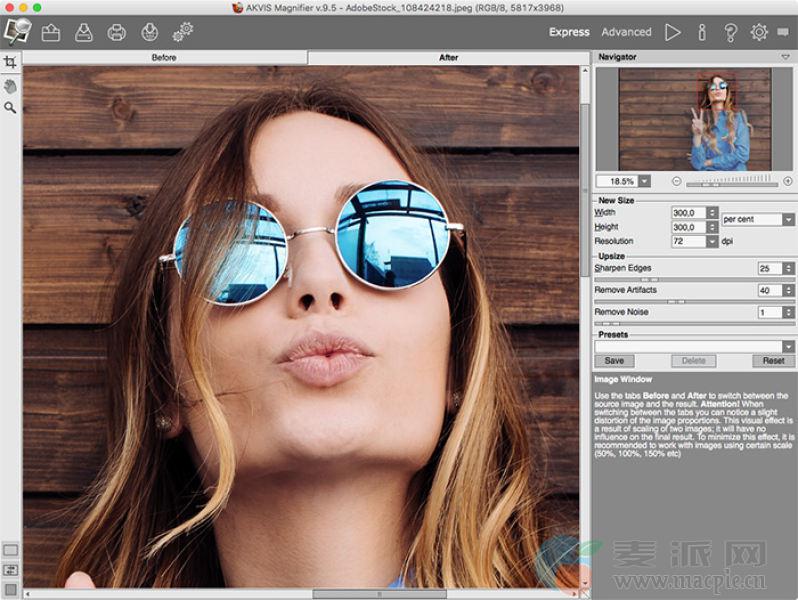Screen dimensions: 798x600
Task: Click the Reset button
Action: 773,361
